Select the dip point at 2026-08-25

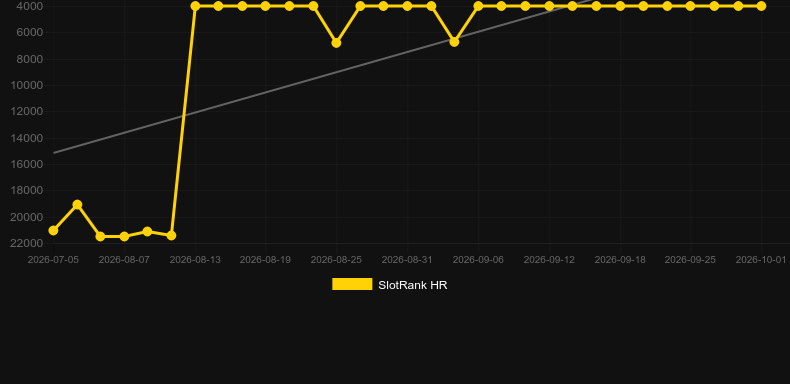coord(336,43)
